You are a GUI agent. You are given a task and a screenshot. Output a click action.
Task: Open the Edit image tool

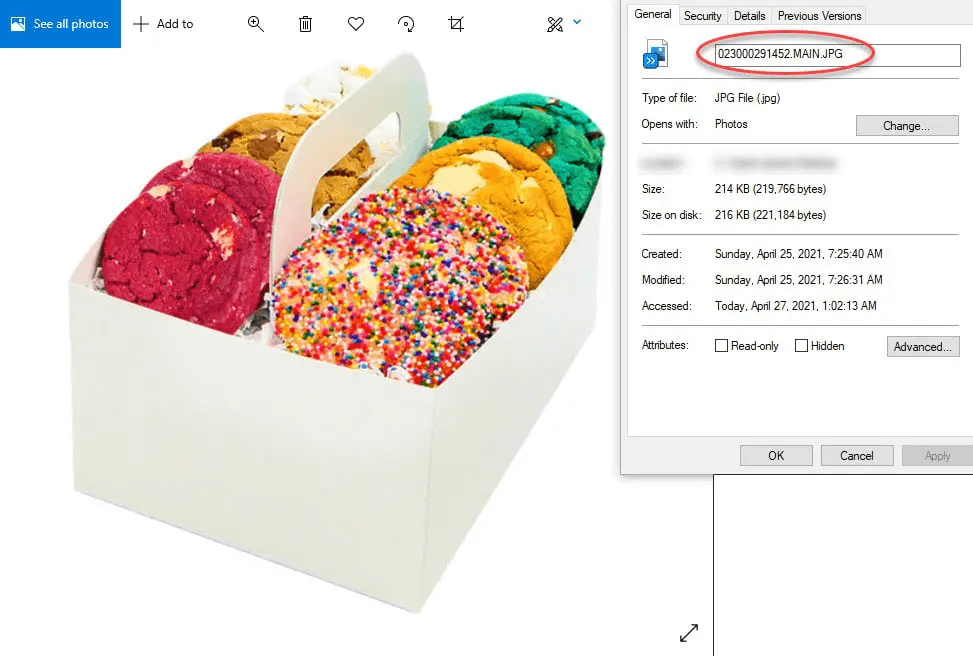point(554,22)
